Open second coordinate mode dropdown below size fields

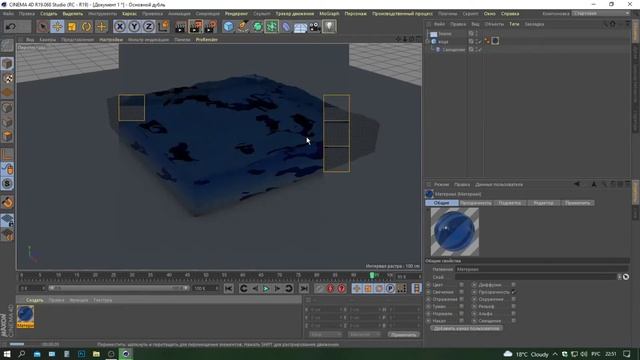click(x=364, y=335)
